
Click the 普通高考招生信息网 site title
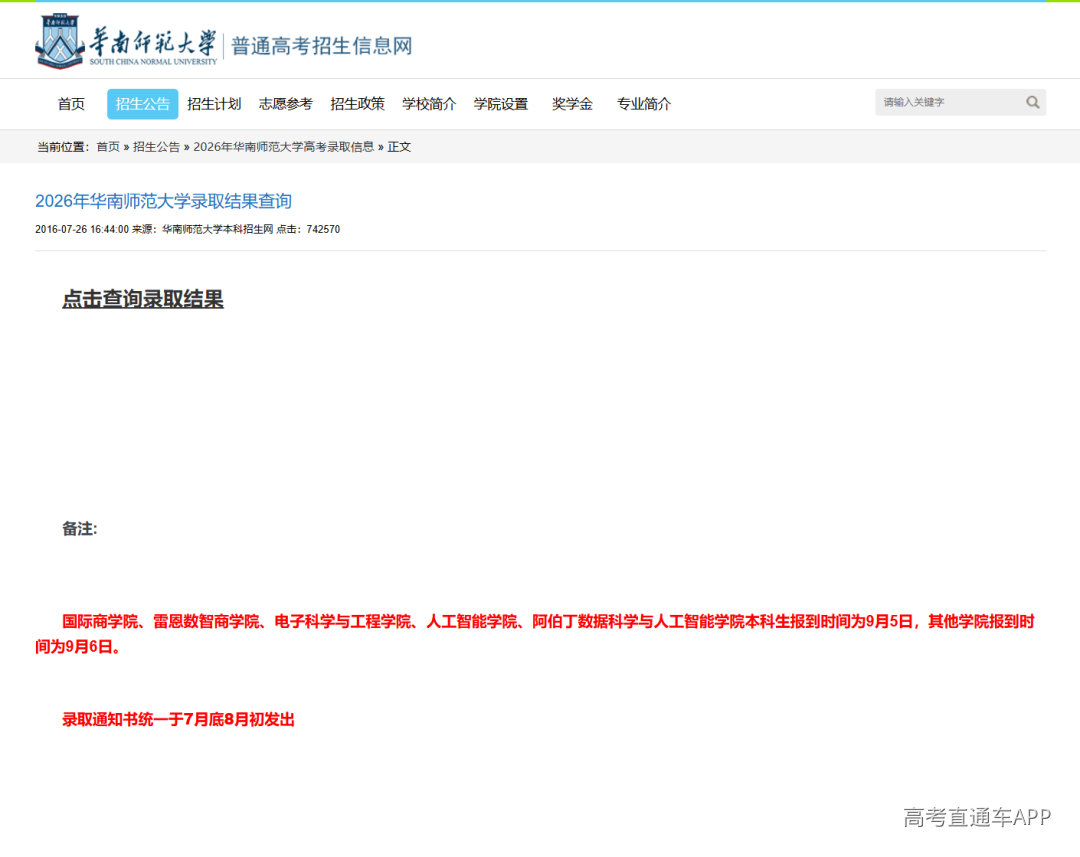pyautogui.click(x=322, y=46)
